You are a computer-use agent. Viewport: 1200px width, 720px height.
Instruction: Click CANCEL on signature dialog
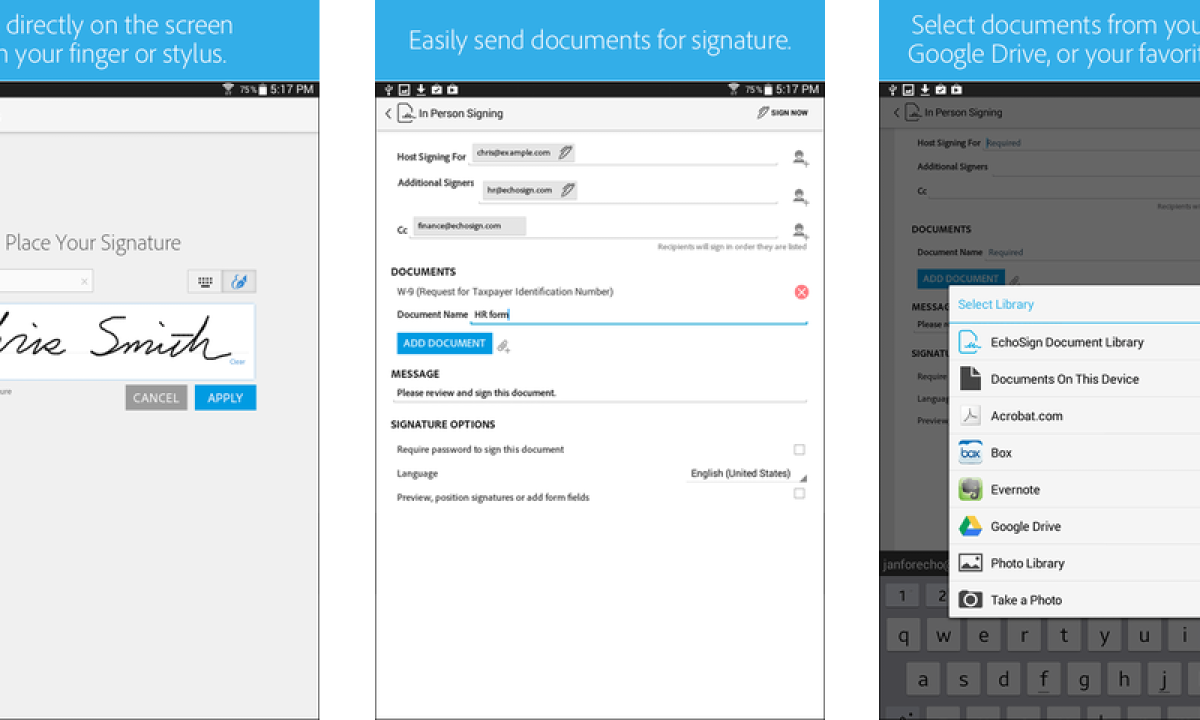(x=156, y=398)
